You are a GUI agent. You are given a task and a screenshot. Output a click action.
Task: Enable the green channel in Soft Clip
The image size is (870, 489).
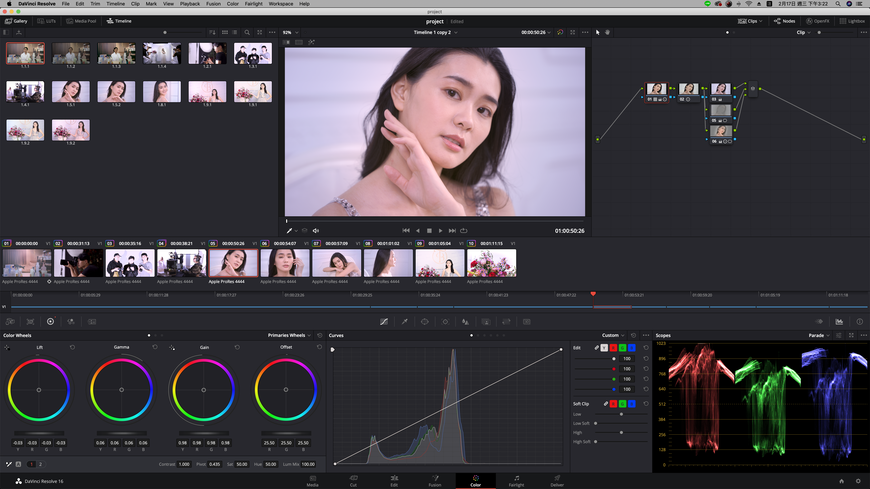(622, 403)
